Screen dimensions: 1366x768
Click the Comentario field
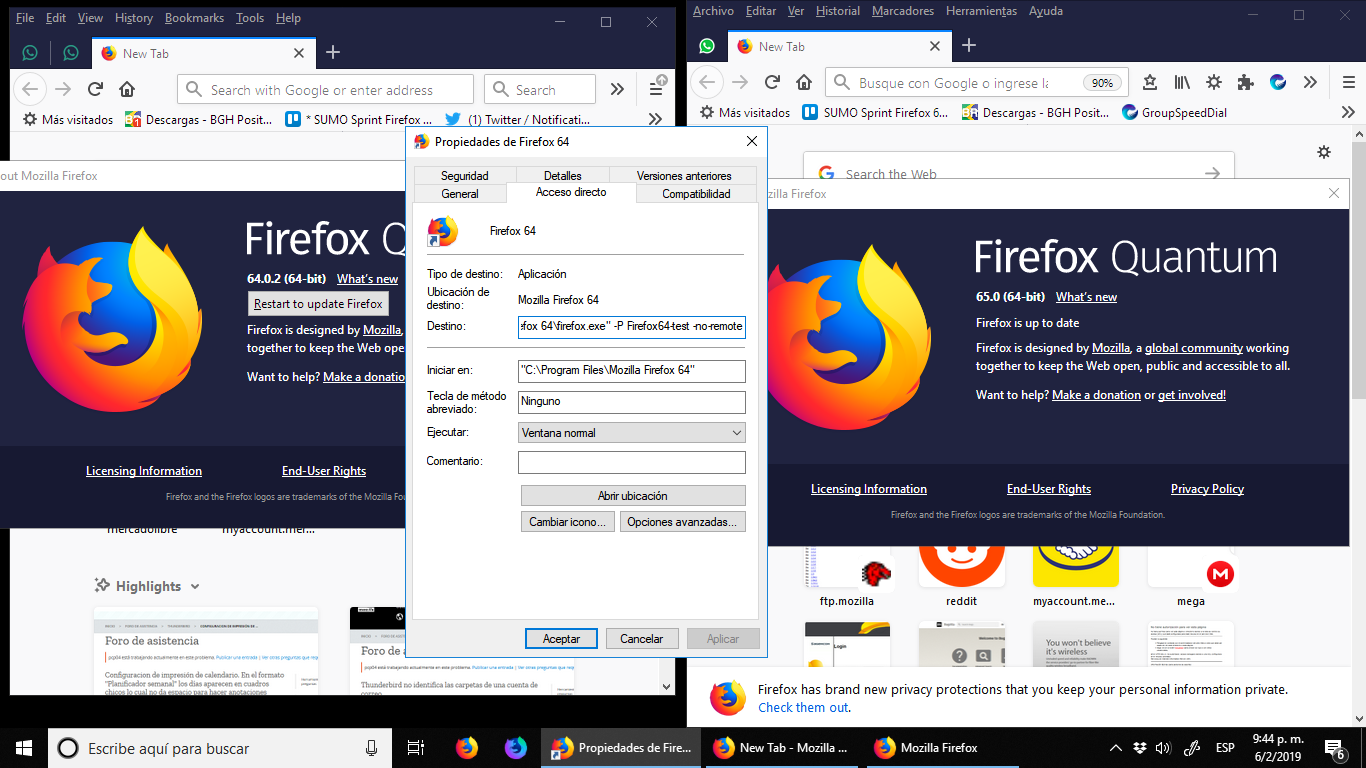click(632, 462)
